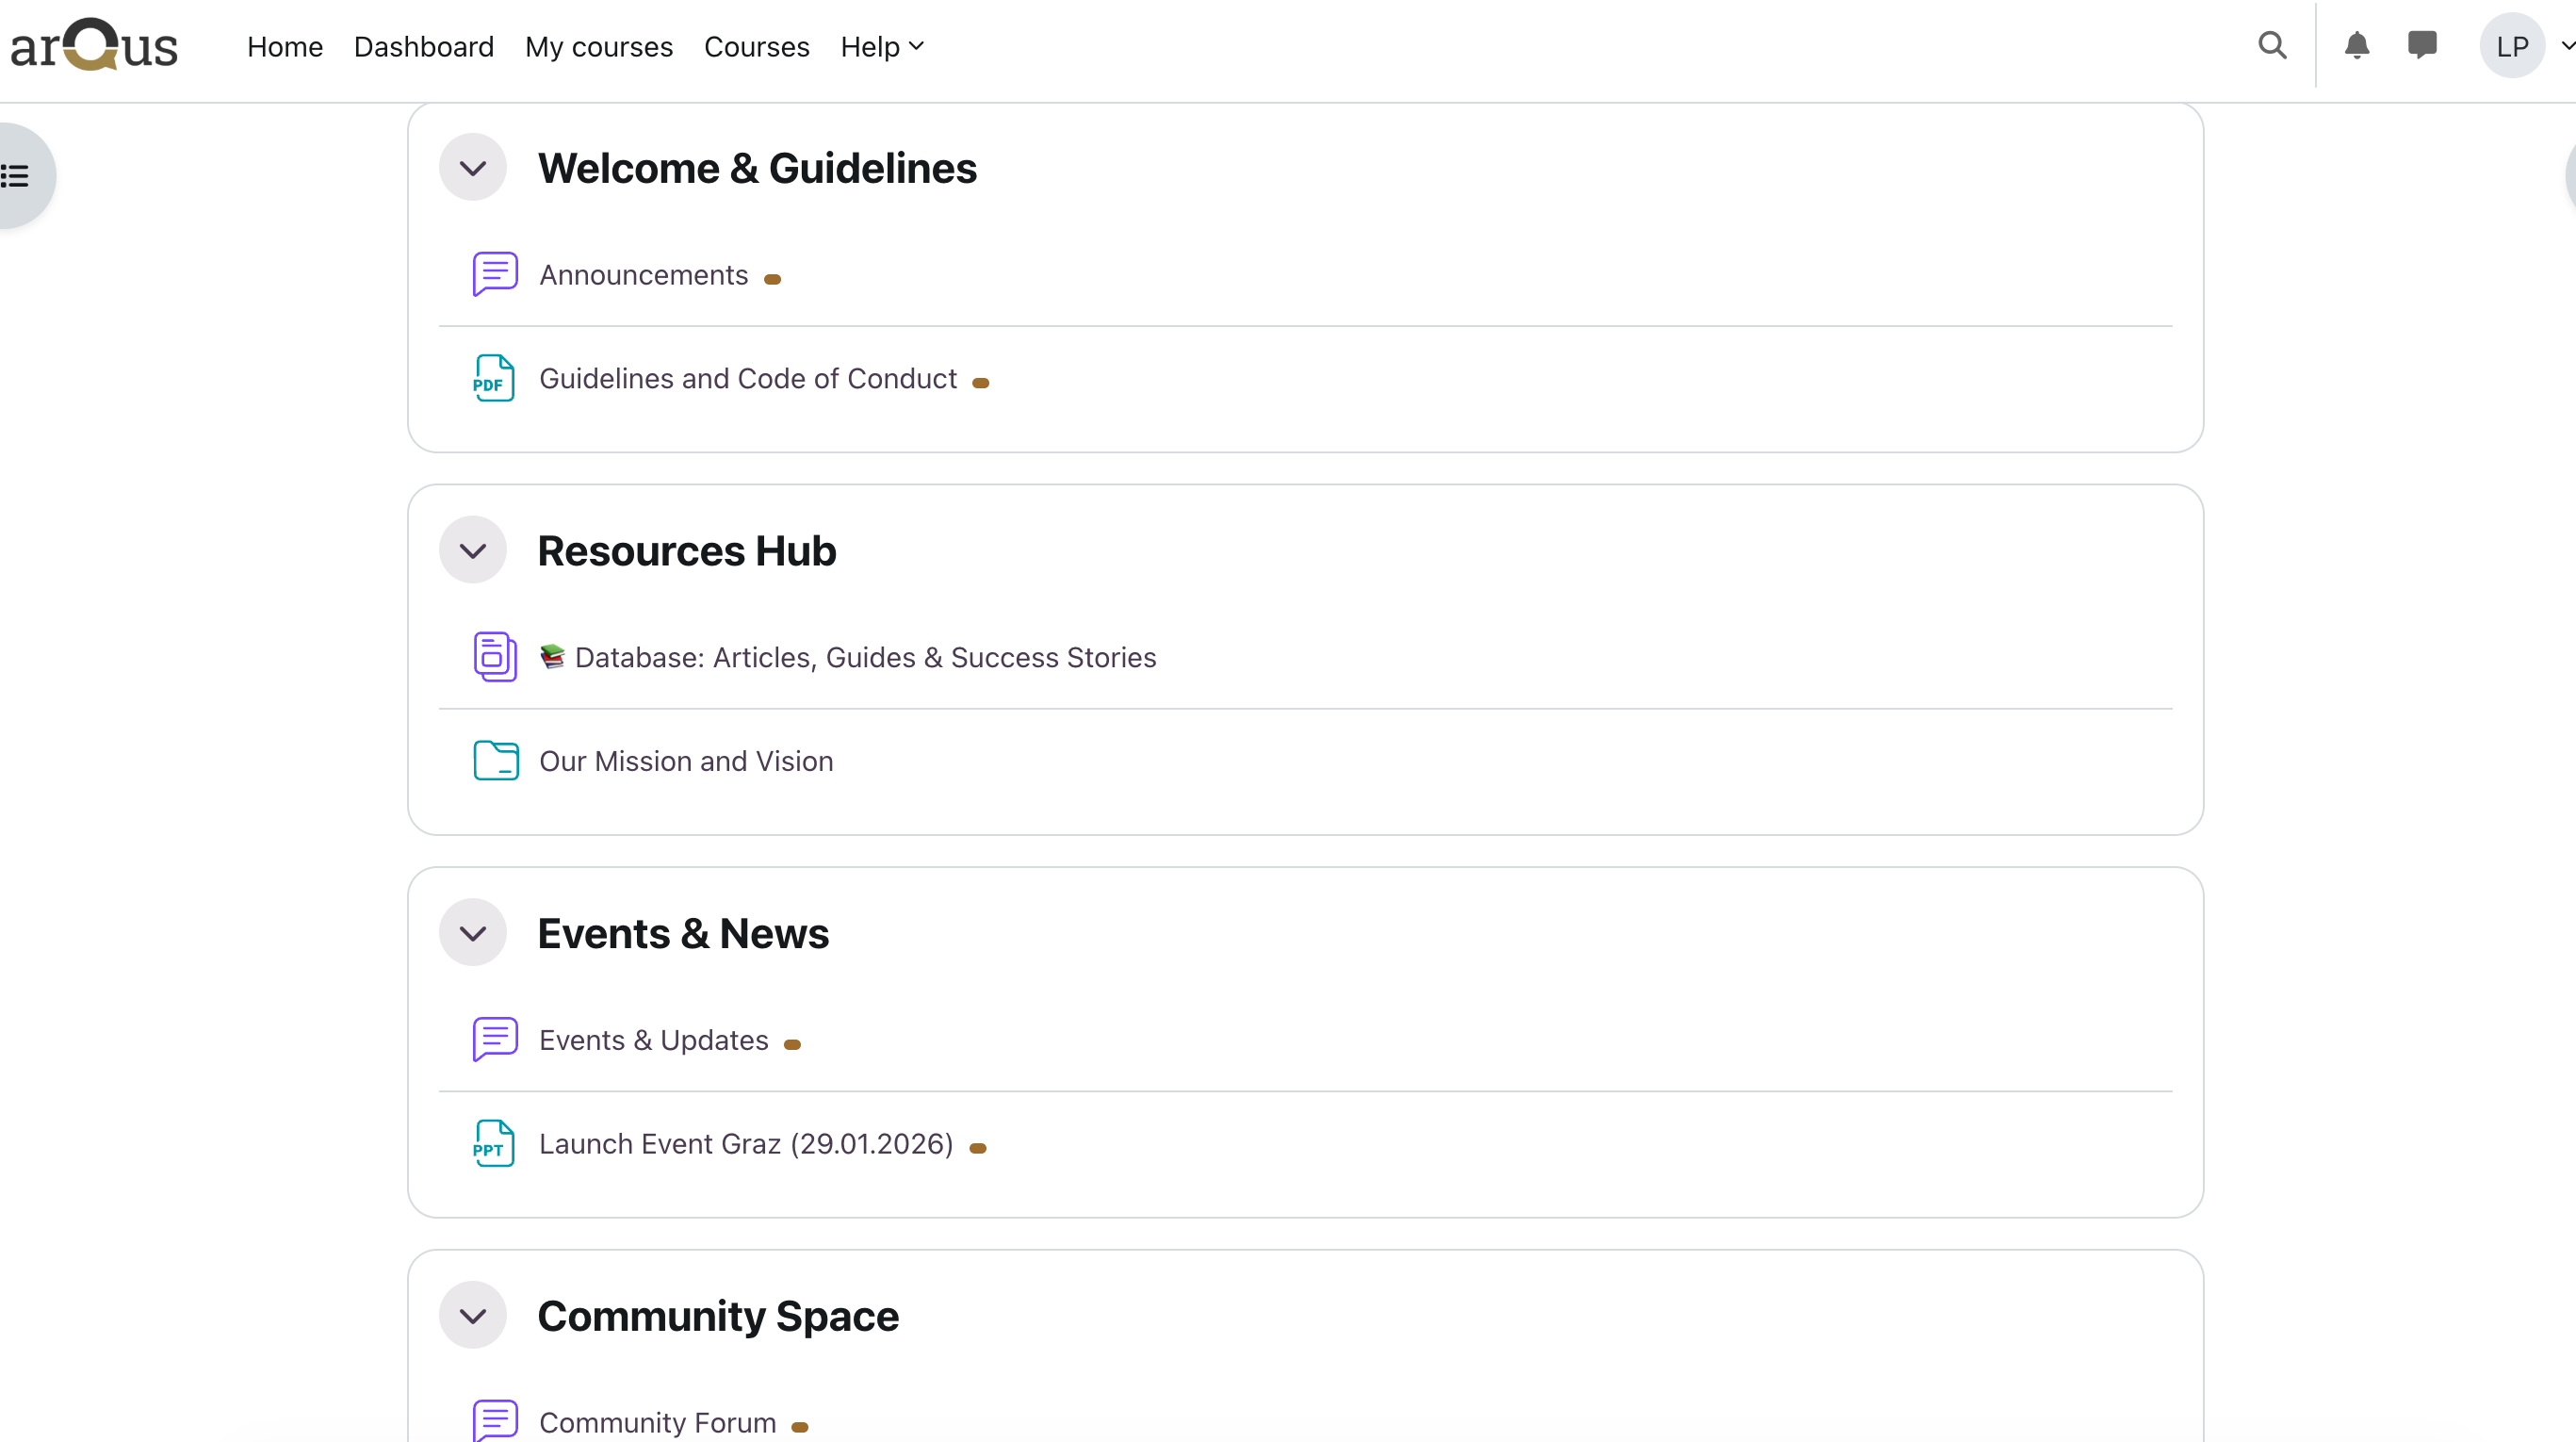Viewport: 2576px width, 1442px height.
Task: Click the Database activity icon
Action: point(494,657)
